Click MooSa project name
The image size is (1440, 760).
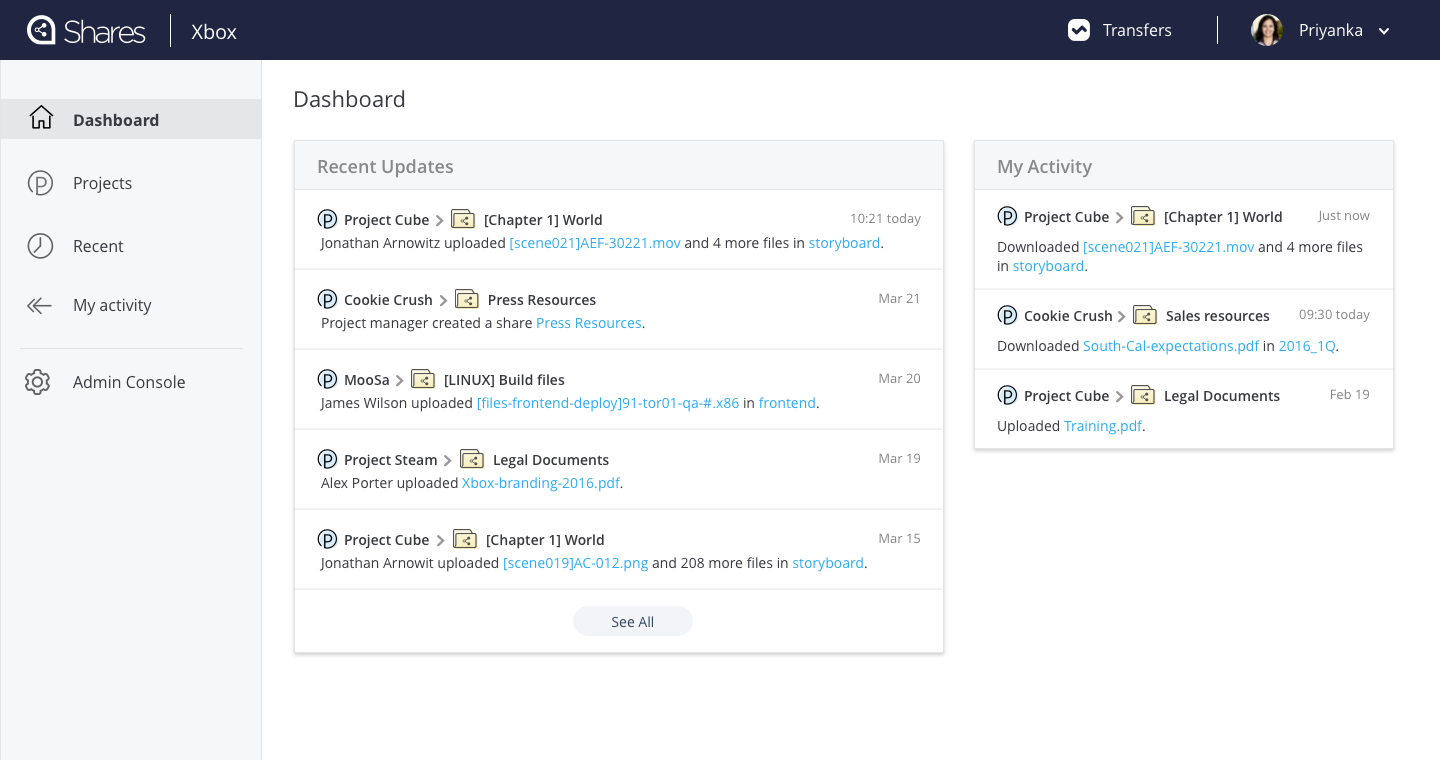(367, 380)
